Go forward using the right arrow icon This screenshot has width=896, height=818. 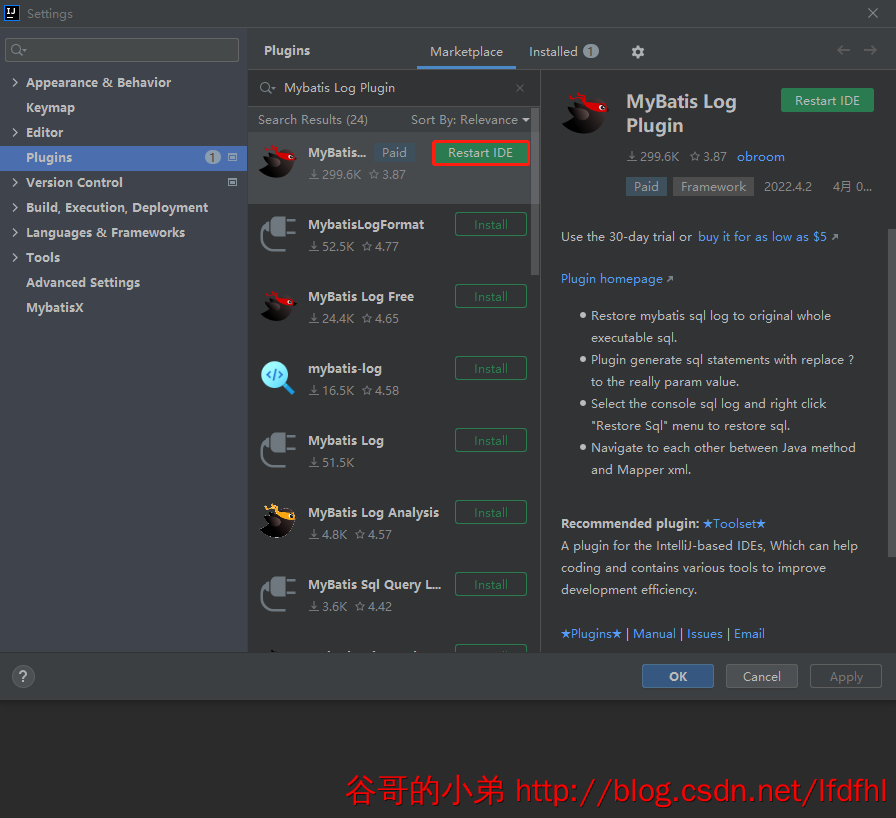click(870, 50)
